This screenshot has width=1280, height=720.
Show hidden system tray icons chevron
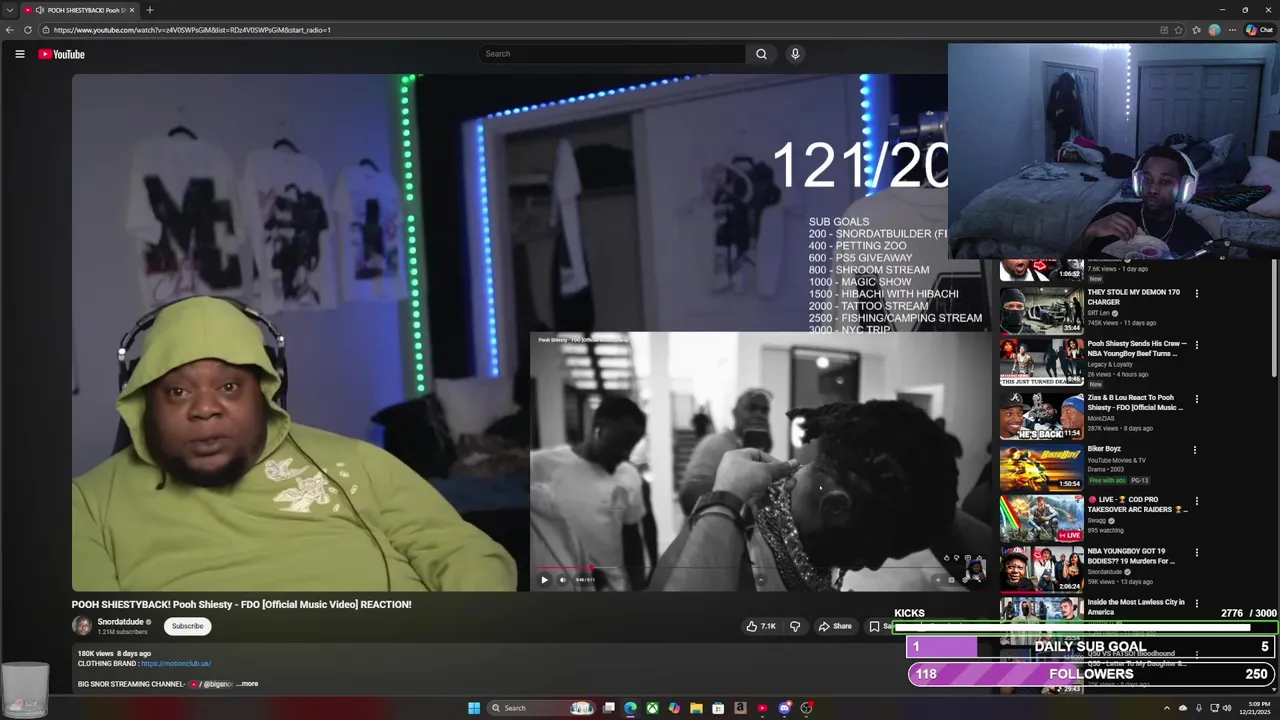click(1166, 708)
